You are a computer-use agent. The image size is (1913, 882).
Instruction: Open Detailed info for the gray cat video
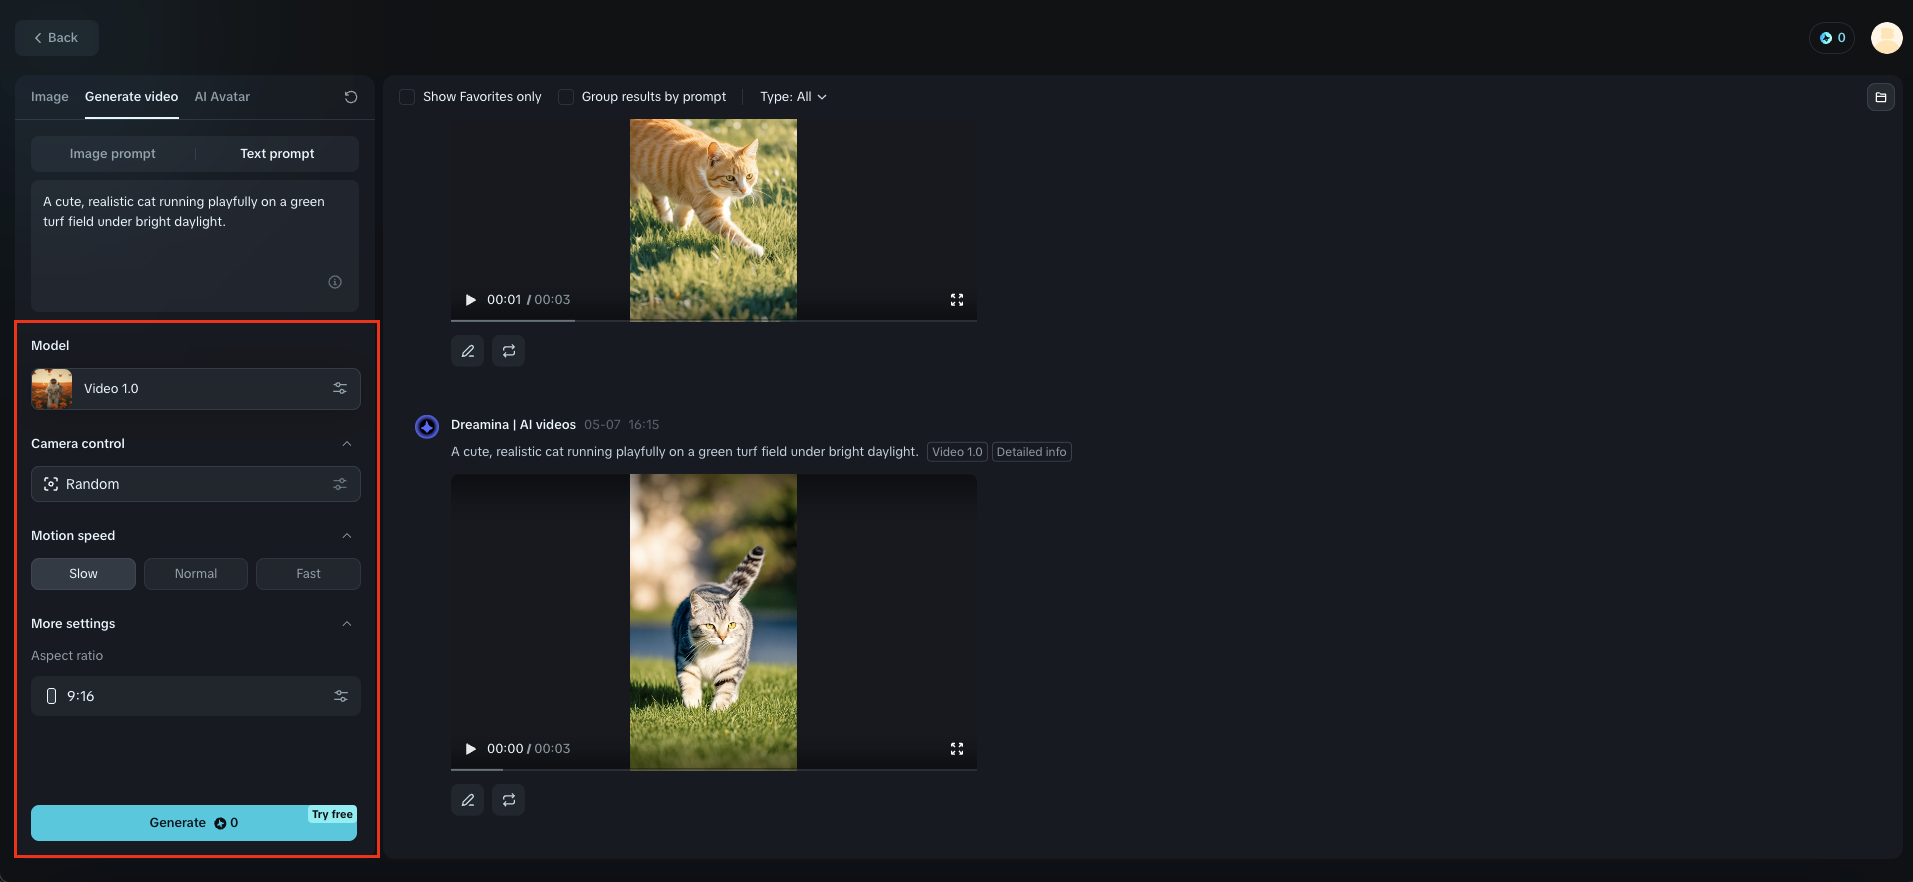pyautogui.click(x=1031, y=452)
